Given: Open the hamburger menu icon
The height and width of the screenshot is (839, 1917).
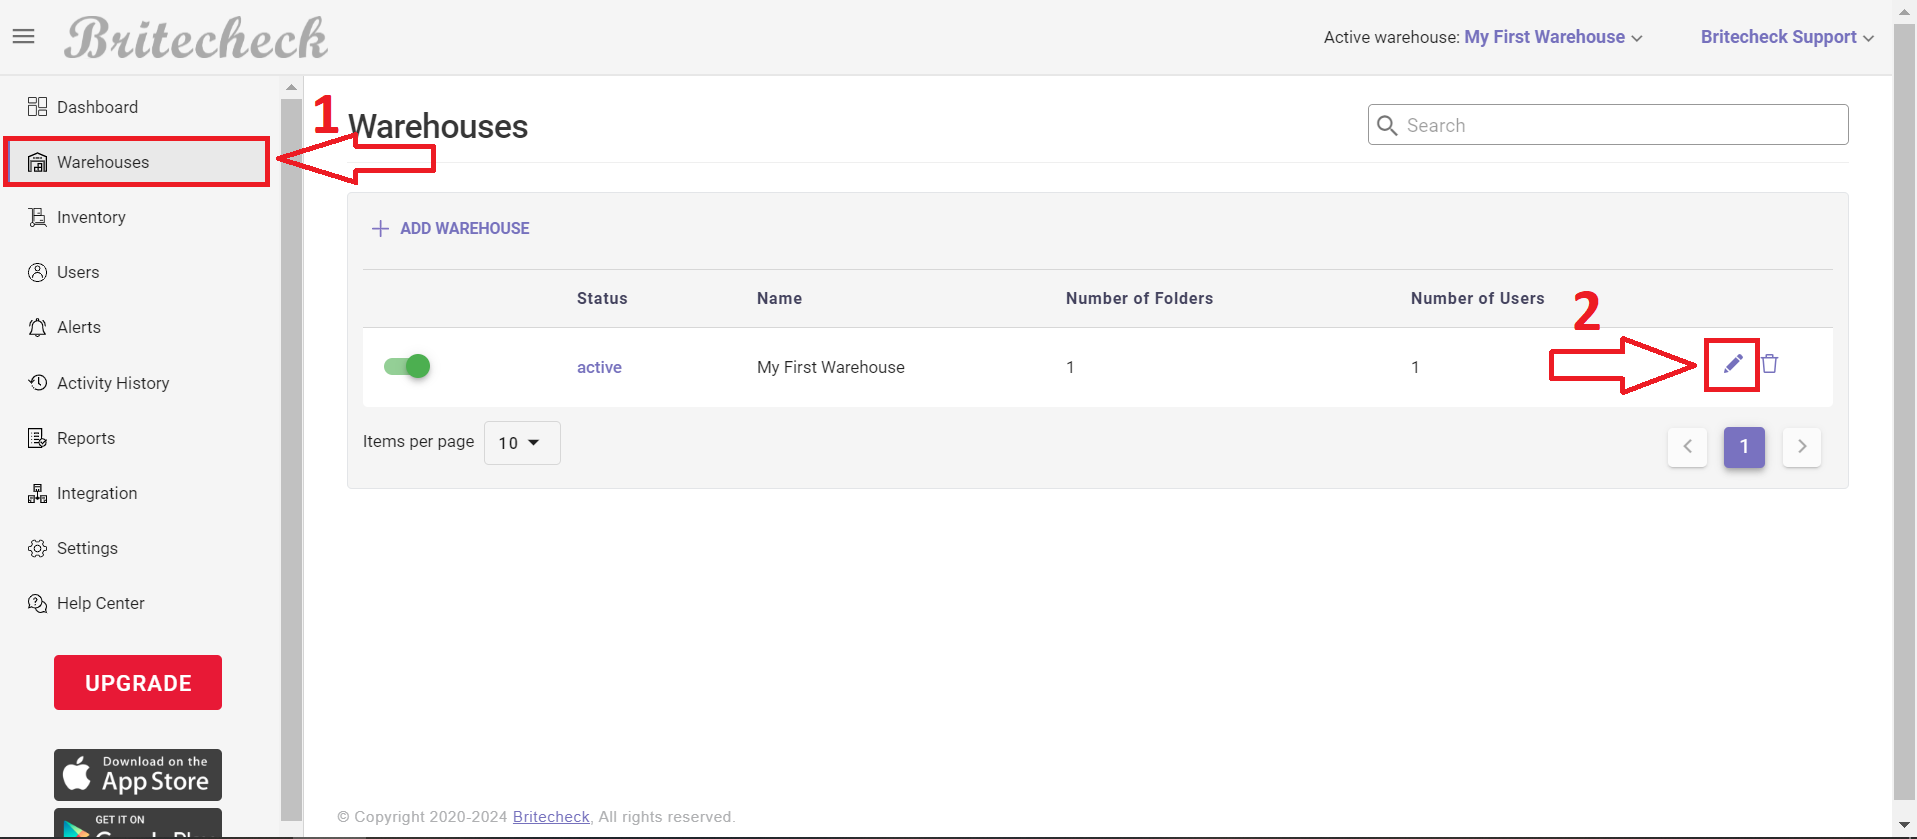Looking at the screenshot, I should pos(24,37).
